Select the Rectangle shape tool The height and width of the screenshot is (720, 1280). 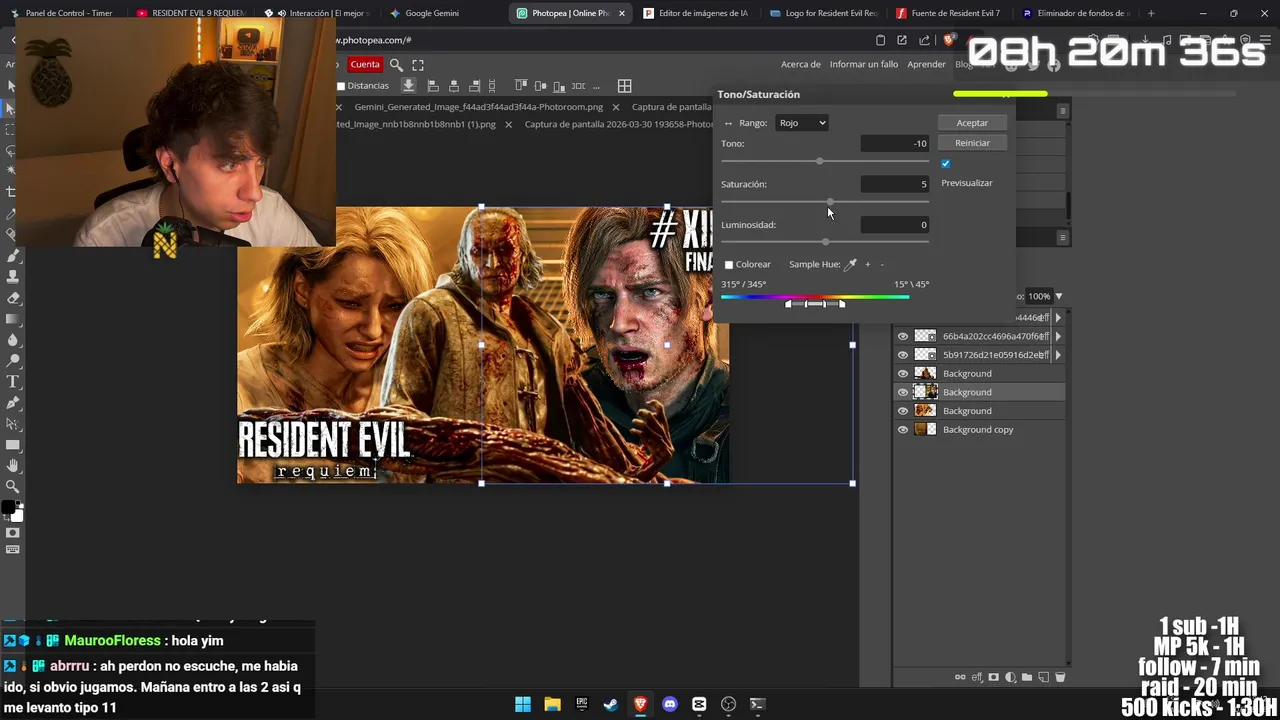point(13,445)
